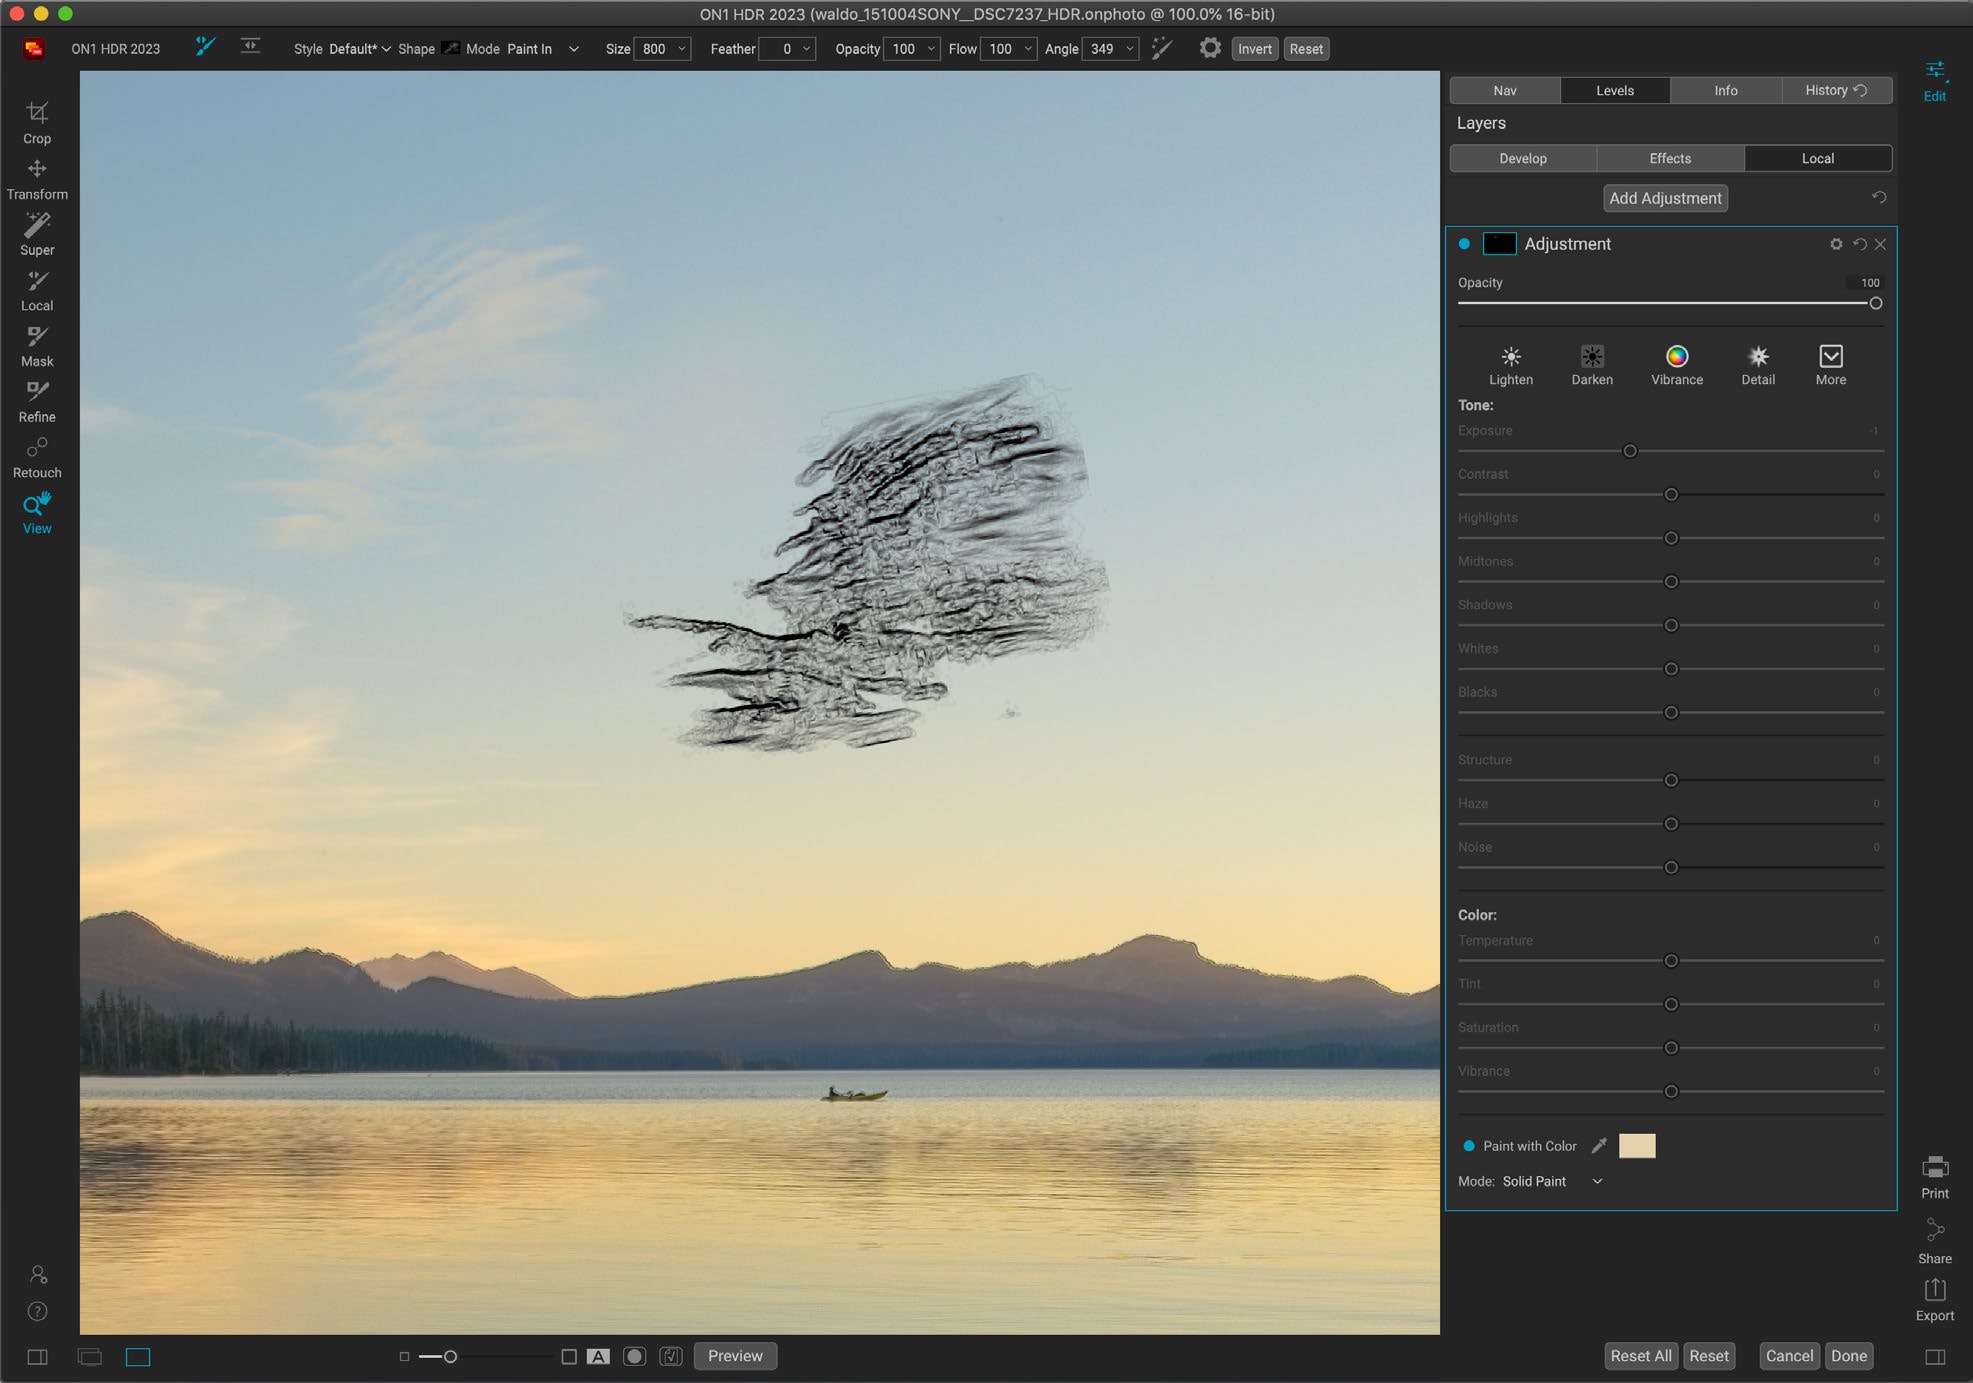Select the Crop tool
The image size is (1973, 1383).
37,122
